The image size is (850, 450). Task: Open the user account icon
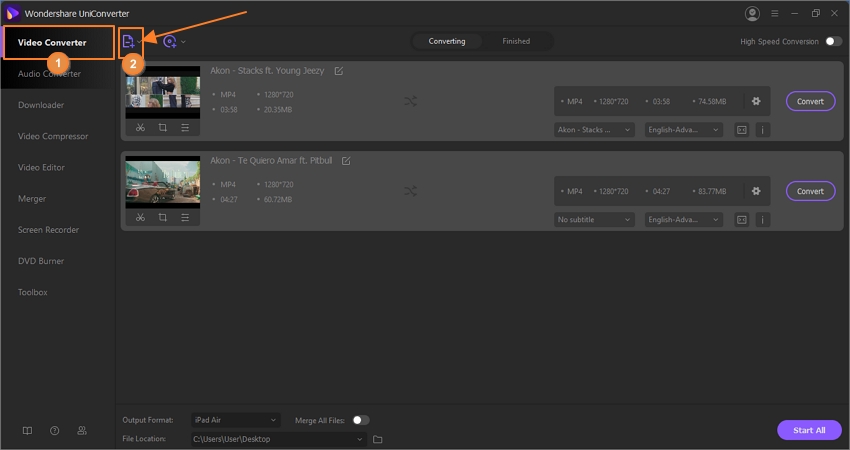(752, 14)
